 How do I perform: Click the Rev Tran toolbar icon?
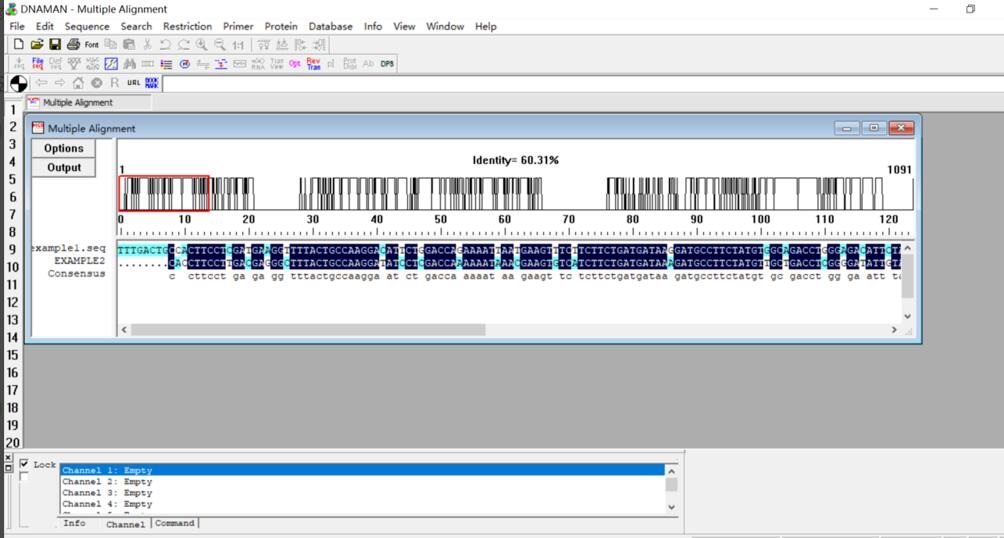click(313, 64)
